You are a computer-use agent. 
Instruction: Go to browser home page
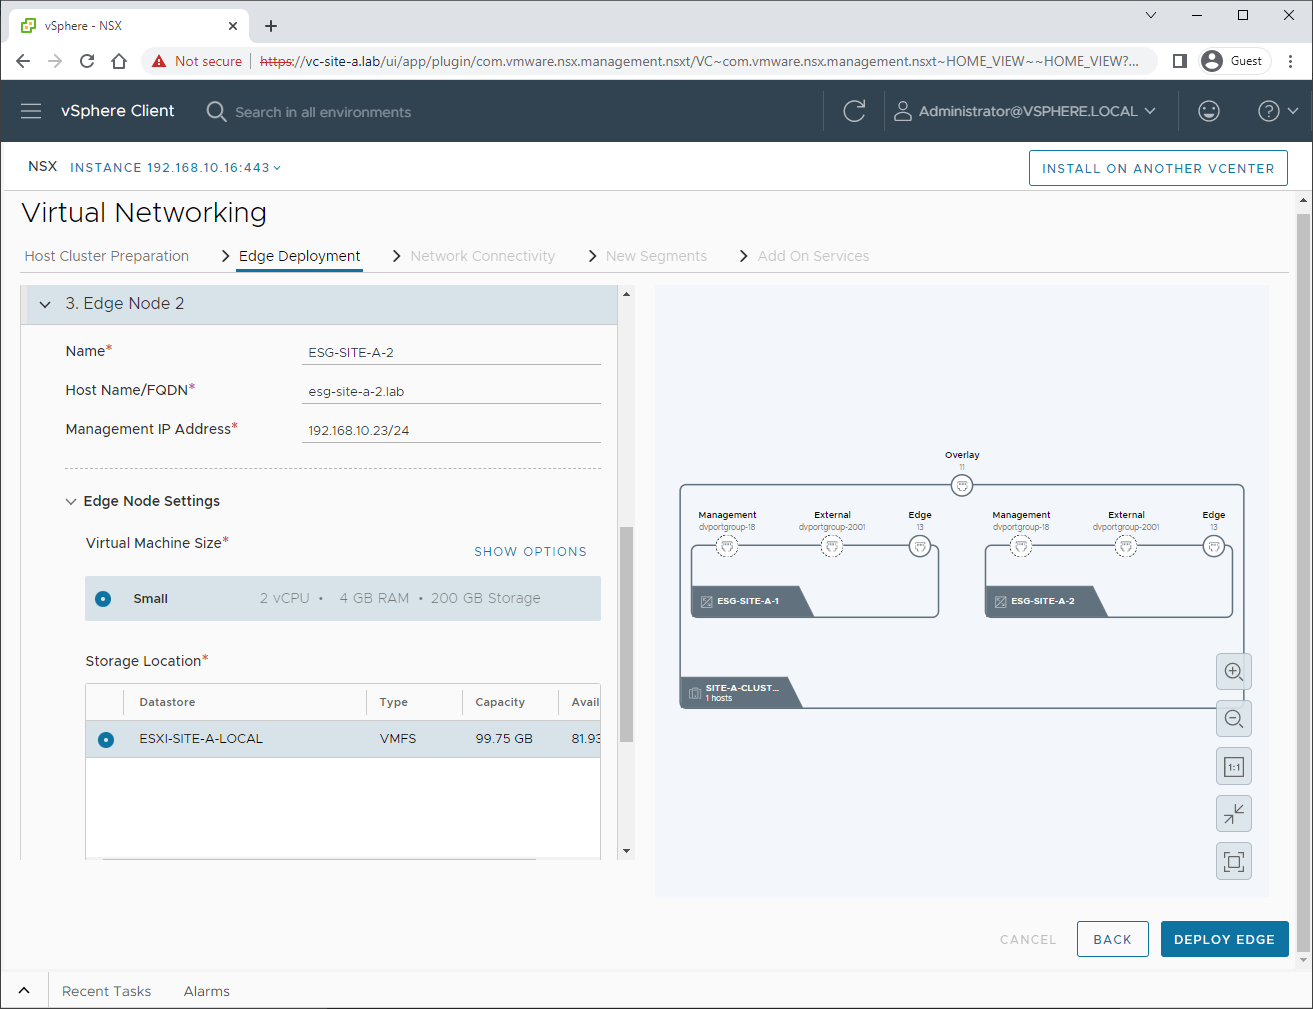tap(119, 61)
